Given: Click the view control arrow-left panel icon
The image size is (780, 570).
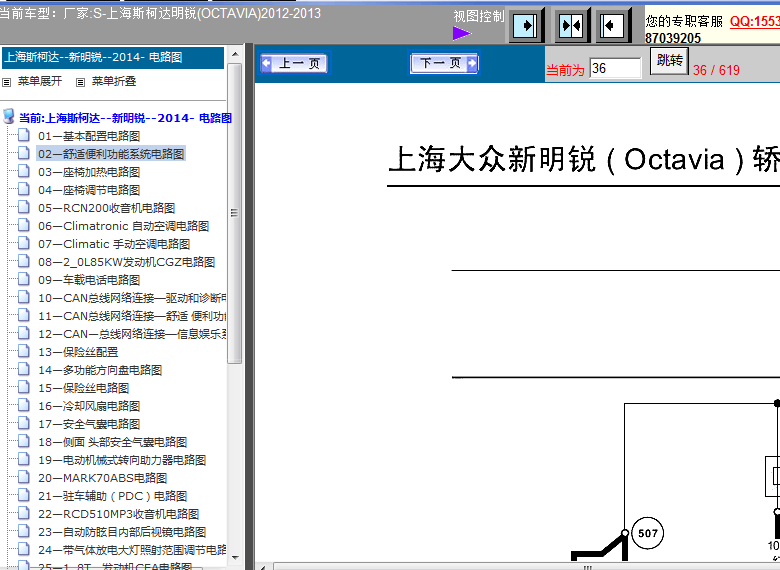Looking at the screenshot, I should pyautogui.click(x=612, y=25).
